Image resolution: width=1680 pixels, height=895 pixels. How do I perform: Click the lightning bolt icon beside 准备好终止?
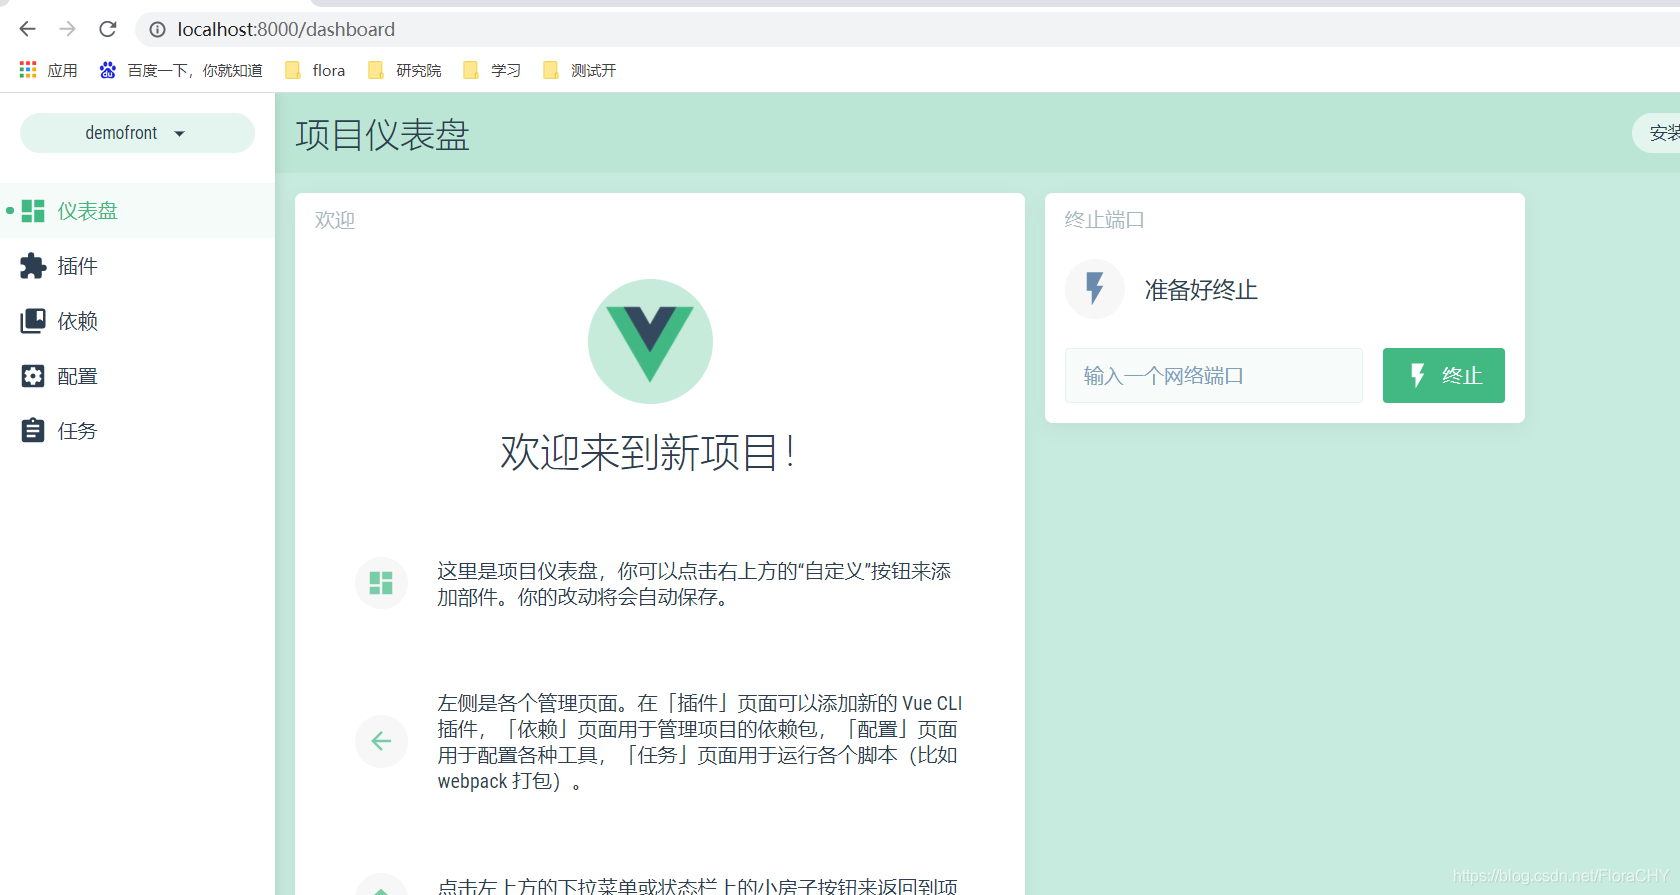tap(1095, 289)
